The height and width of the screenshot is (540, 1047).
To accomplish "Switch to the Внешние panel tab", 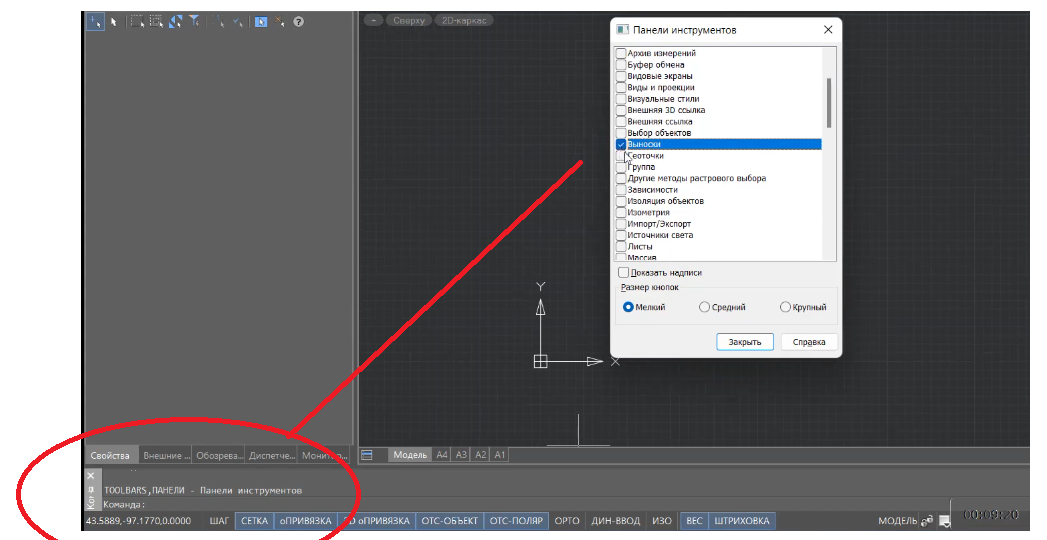I will [166, 455].
